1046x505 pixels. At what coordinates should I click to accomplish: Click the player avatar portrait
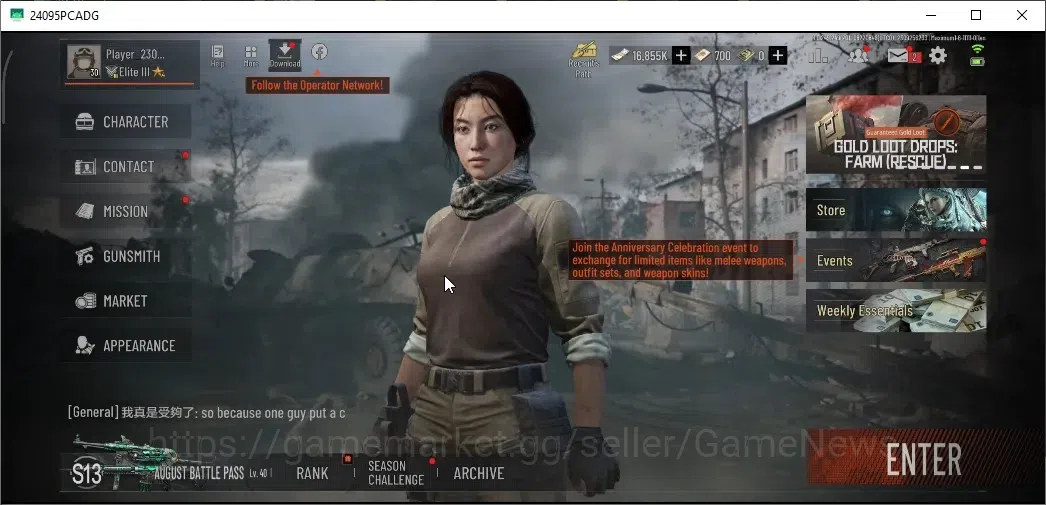click(x=84, y=62)
